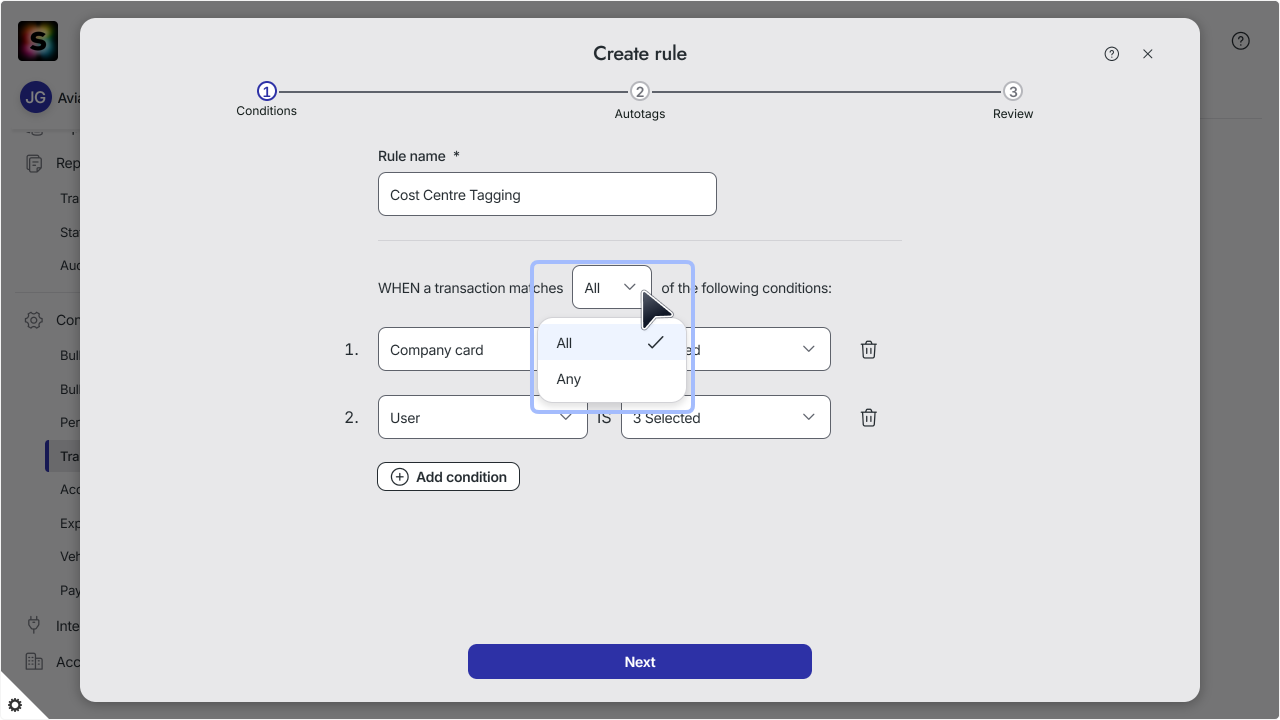1280x720 pixels.
Task: Click the Integrations plug sidebar icon
Action: coord(34,625)
